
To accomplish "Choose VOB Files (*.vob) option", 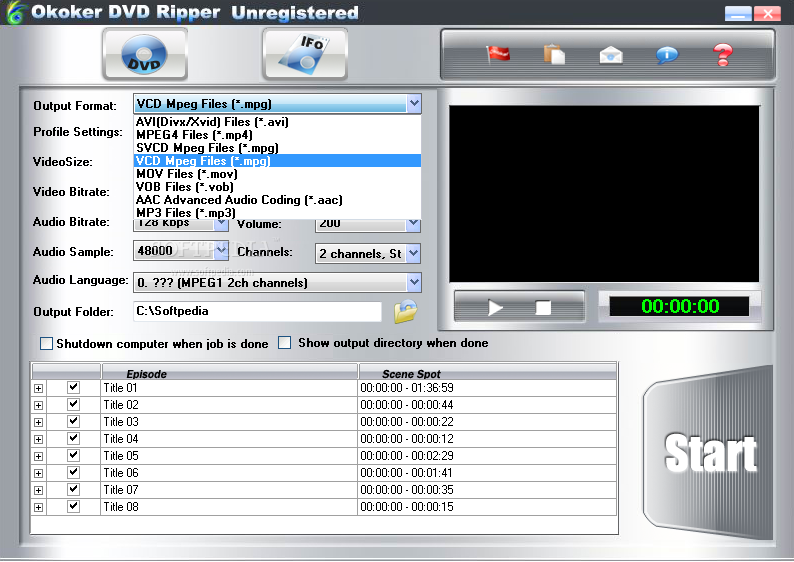I will (x=277, y=187).
